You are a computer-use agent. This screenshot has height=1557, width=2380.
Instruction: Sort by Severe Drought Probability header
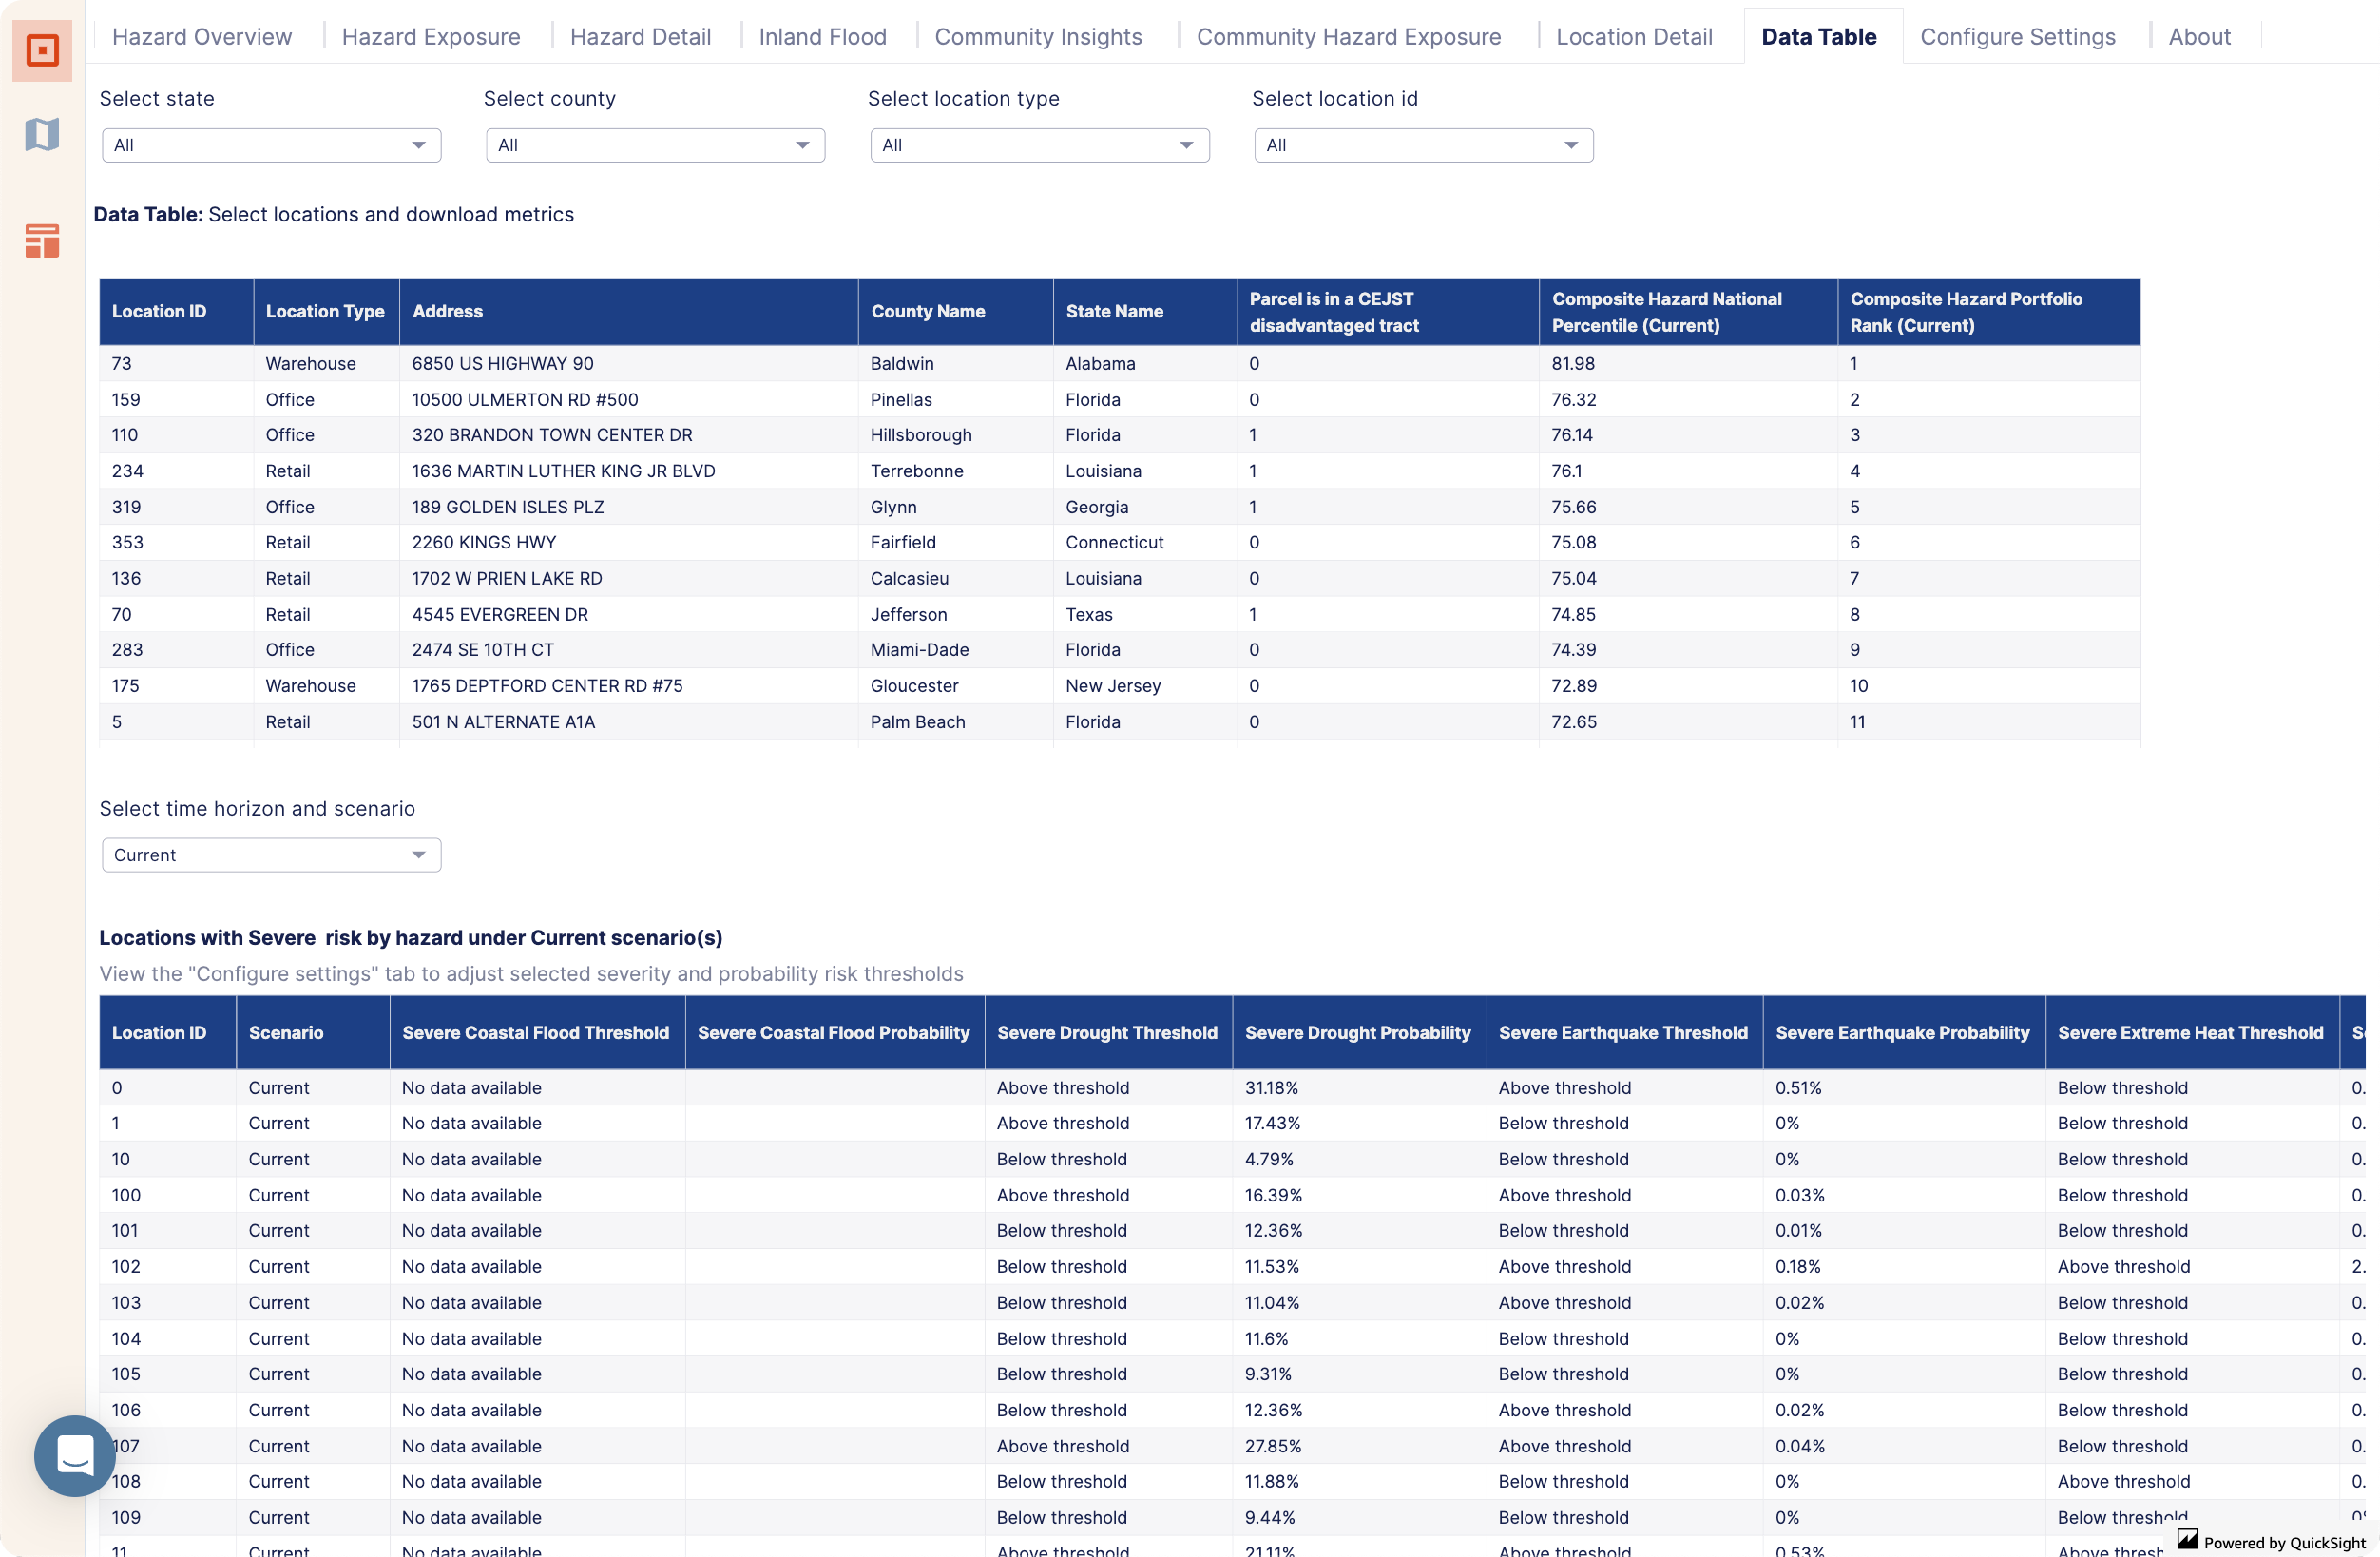click(x=1359, y=1033)
